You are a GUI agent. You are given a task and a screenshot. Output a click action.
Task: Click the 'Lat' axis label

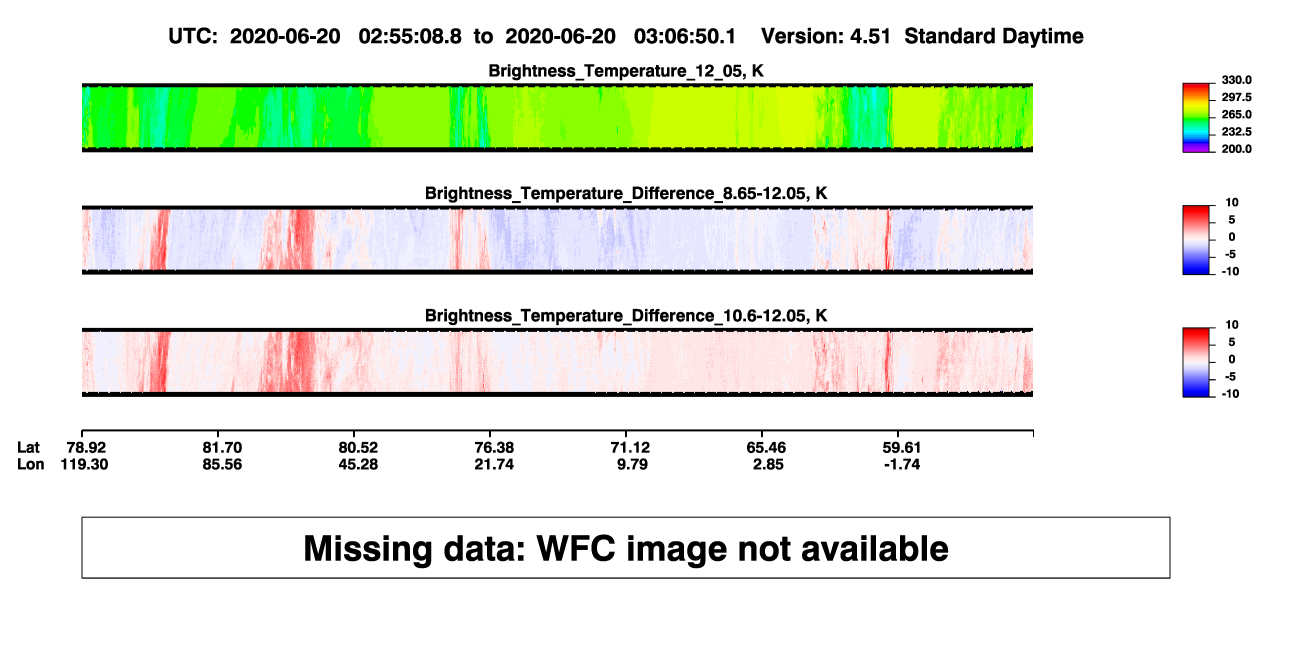29,447
